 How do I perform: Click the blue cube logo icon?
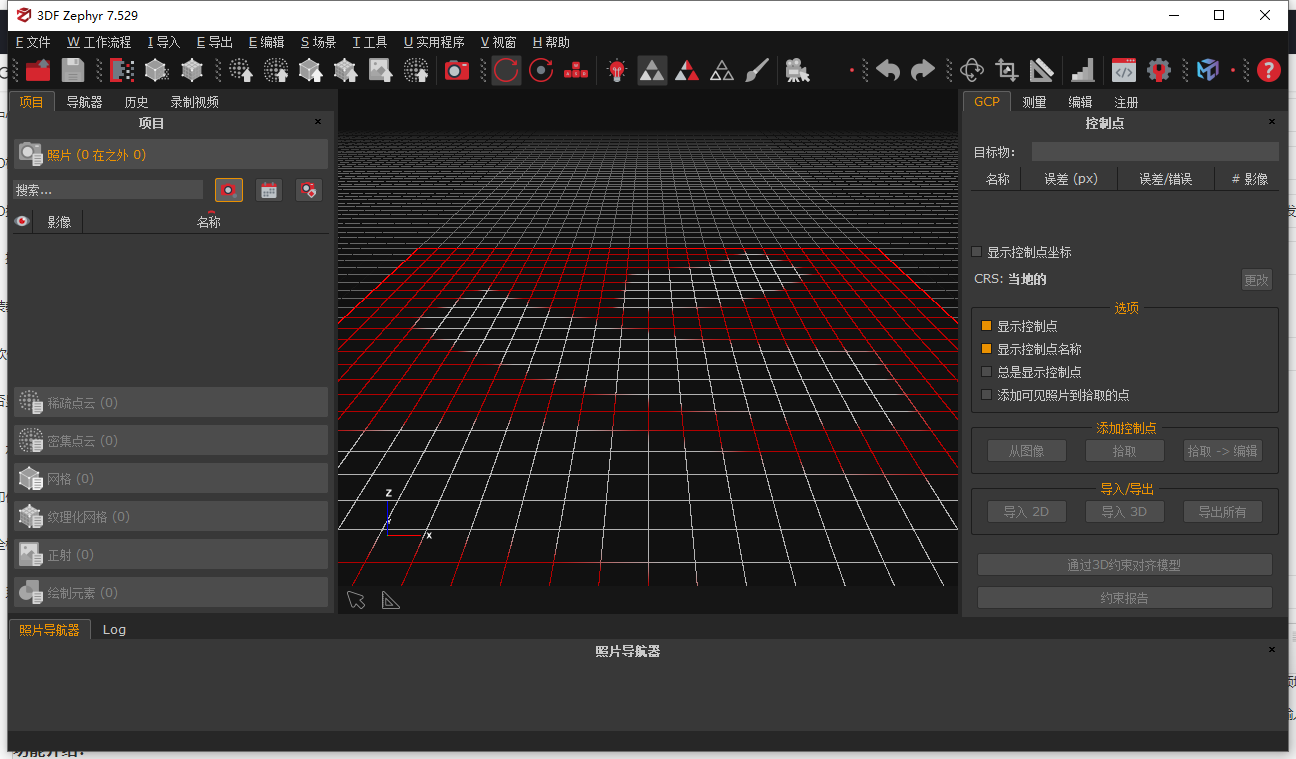pos(1208,70)
